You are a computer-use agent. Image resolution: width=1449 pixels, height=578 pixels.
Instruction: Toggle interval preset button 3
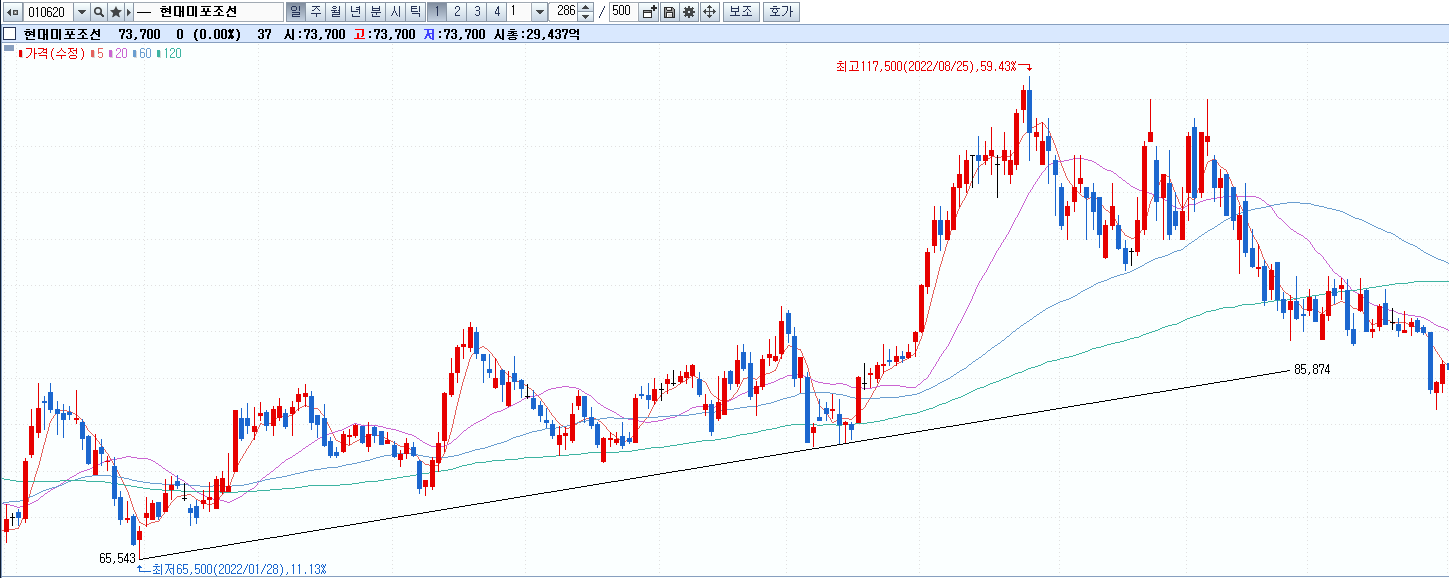(476, 12)
